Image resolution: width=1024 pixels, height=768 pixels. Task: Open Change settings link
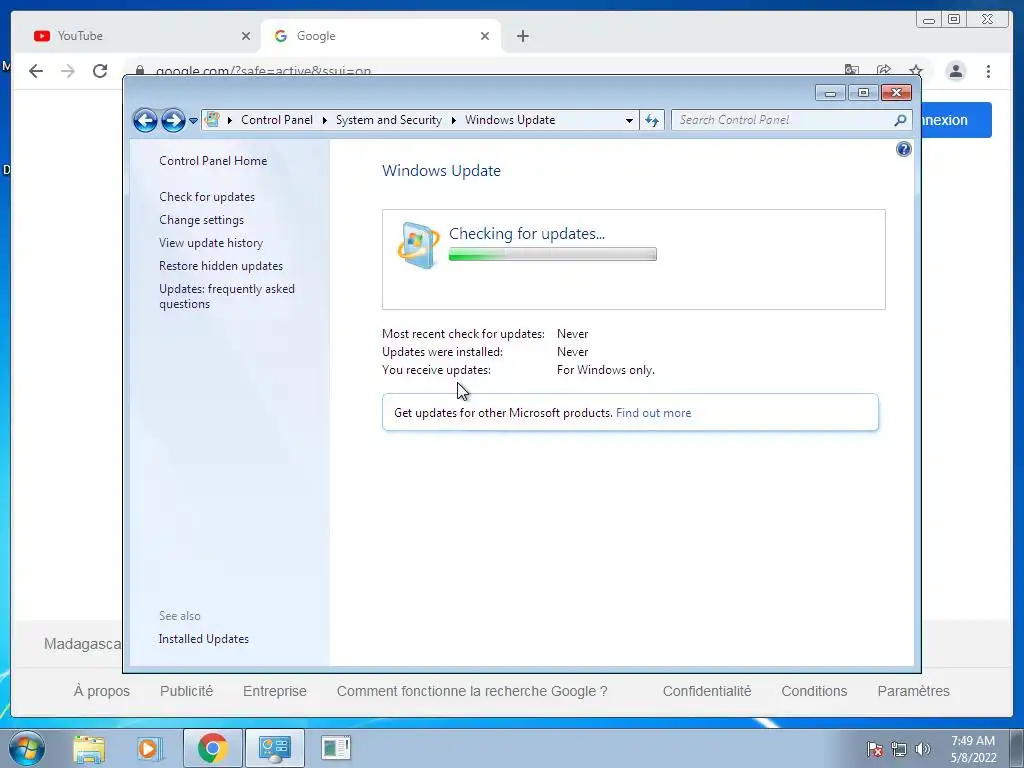coord(201,220)
